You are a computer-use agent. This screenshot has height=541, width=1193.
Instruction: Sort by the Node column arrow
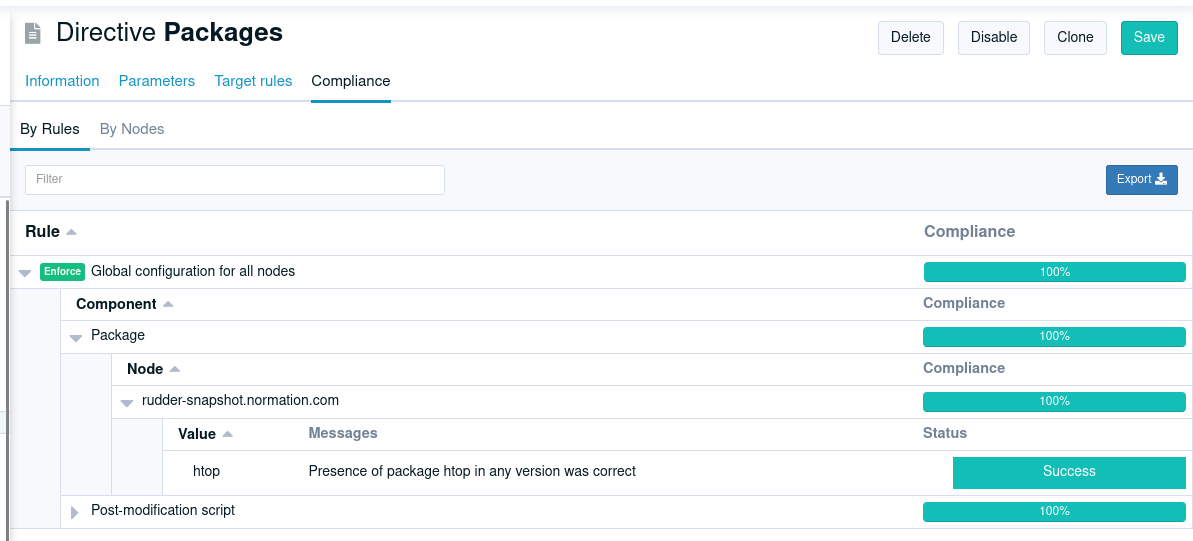[174, 369]
